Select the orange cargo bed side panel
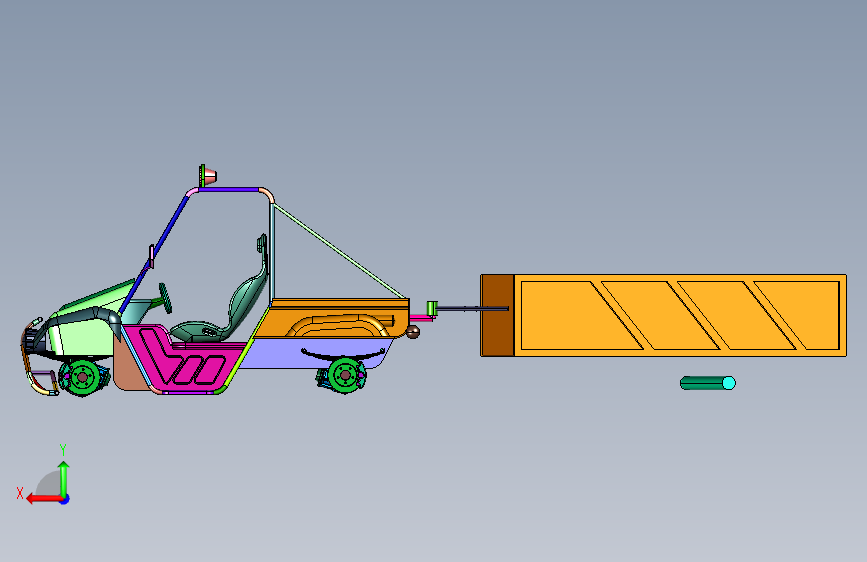This screenshot has width=867, height=562. pyautogui.click(x=332, y=319)
